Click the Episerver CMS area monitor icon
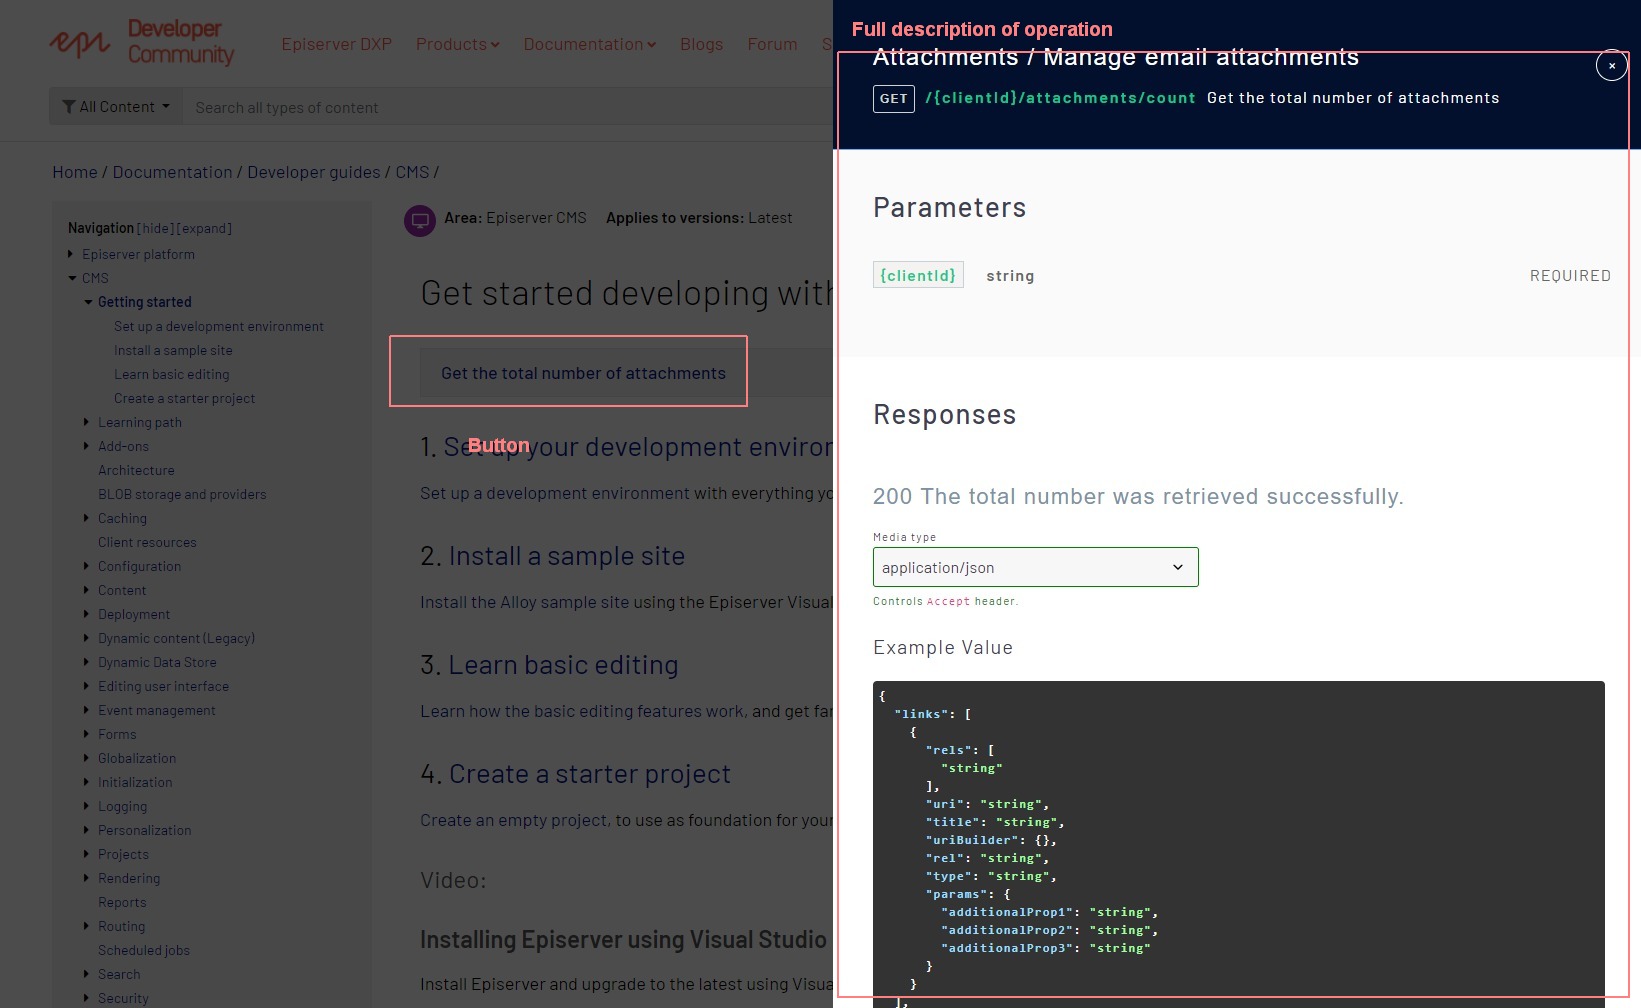Image resolution: width=1641 pixels, height=1008 pixels. click(x=420, y=220)
